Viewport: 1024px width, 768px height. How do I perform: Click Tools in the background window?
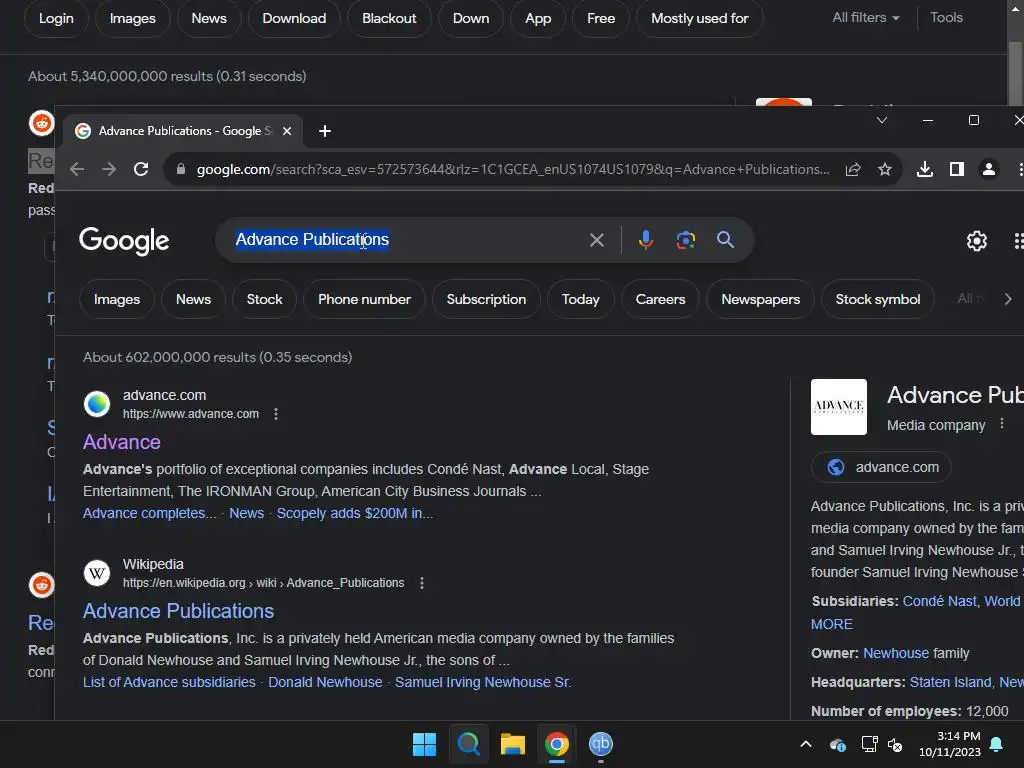946,18
